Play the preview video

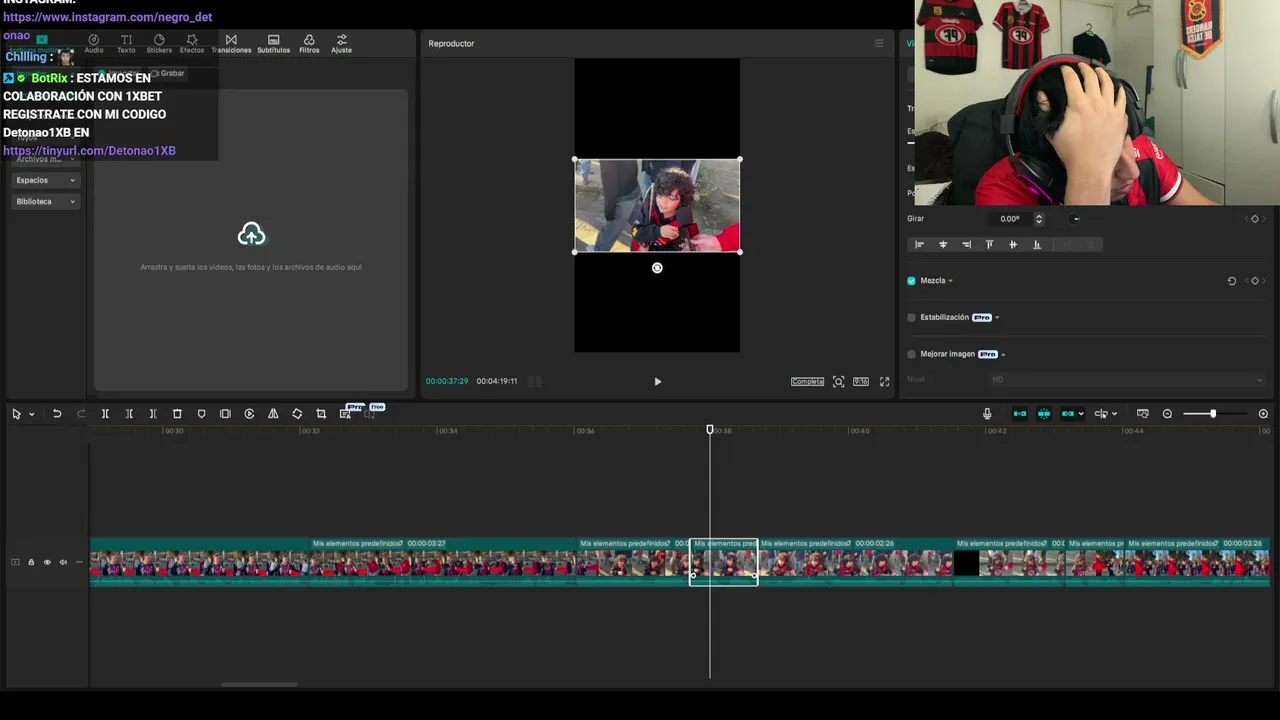(657, 381)
